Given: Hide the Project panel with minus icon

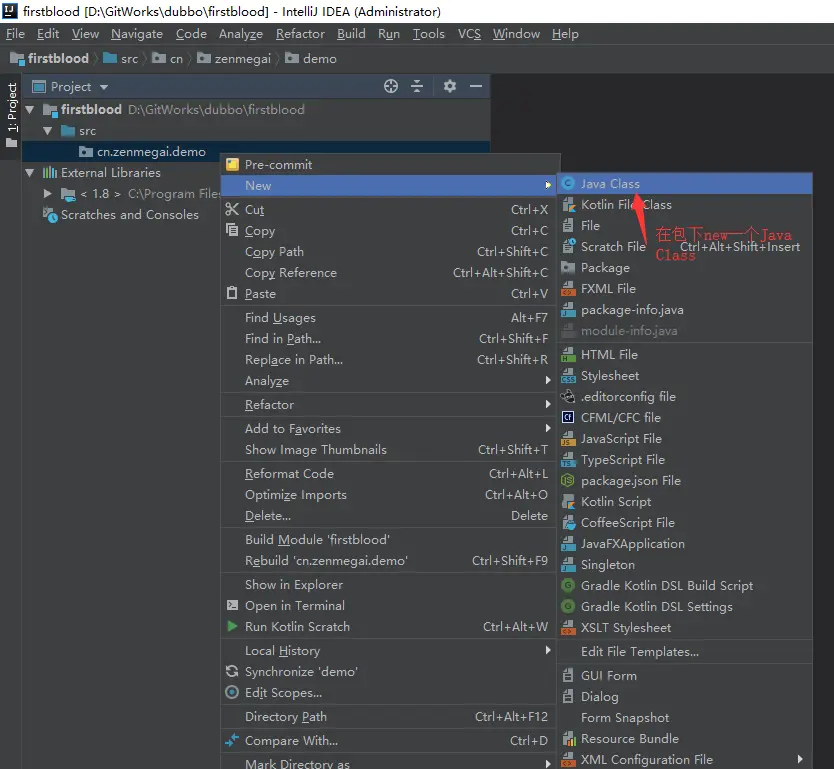Looking at the screenshot, I should click(x=476, y=86).
